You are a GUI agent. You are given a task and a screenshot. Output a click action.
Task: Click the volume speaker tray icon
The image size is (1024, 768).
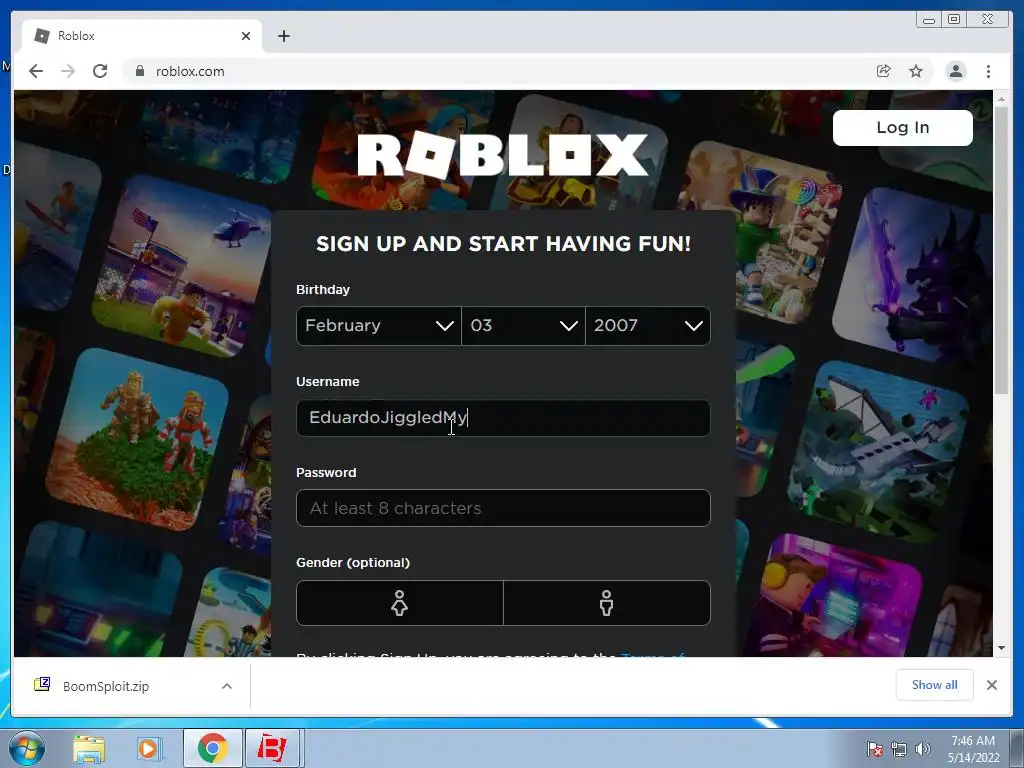(923, 748)
